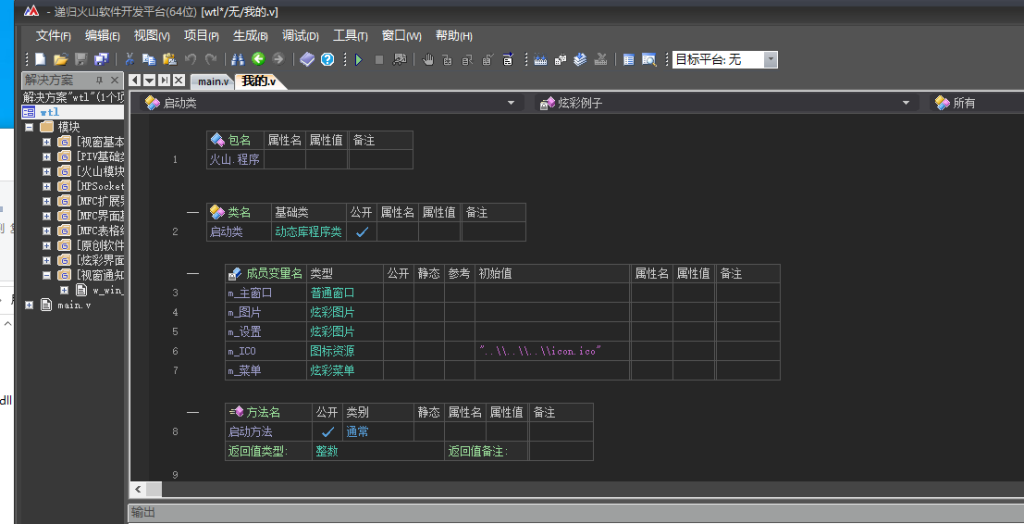Switch to the 我的.v tab
Screen dimensions: 1024x524
pyautogui.click(x=259, y=81)
